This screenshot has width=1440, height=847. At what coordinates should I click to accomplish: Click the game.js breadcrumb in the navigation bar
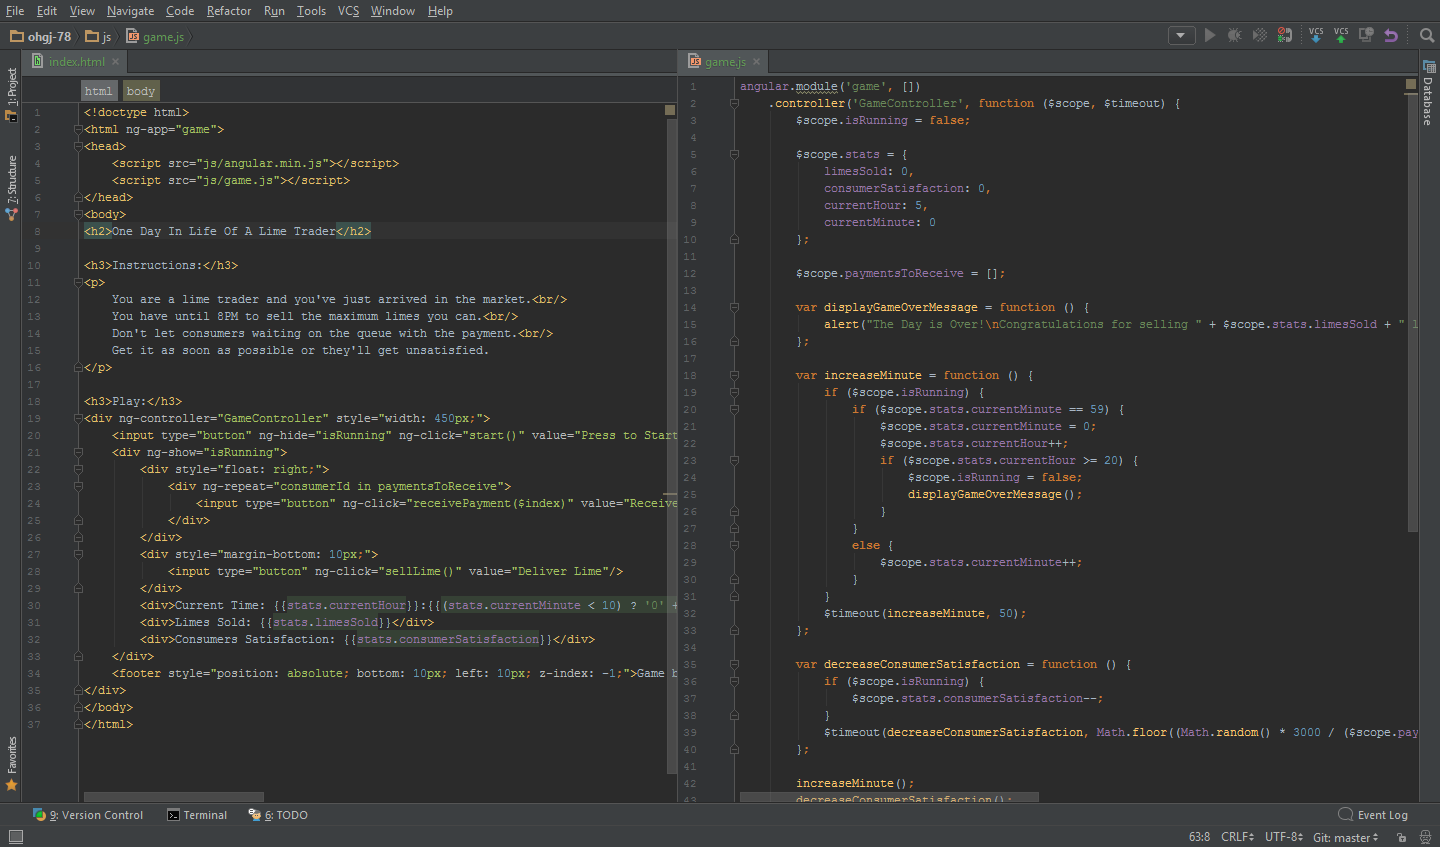point(155,36)
